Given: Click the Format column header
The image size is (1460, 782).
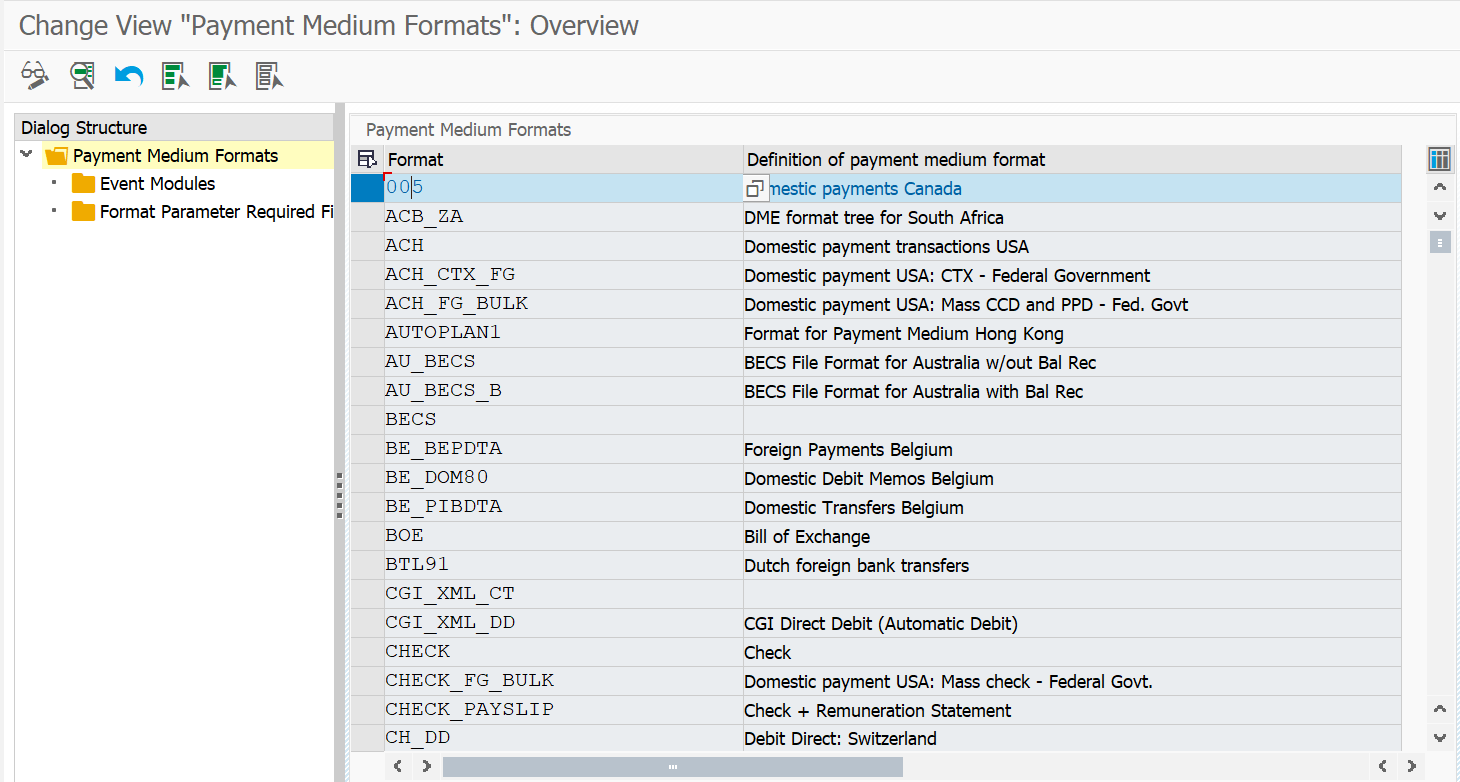Looking at the screenshot, I should [x=563, y=159].
